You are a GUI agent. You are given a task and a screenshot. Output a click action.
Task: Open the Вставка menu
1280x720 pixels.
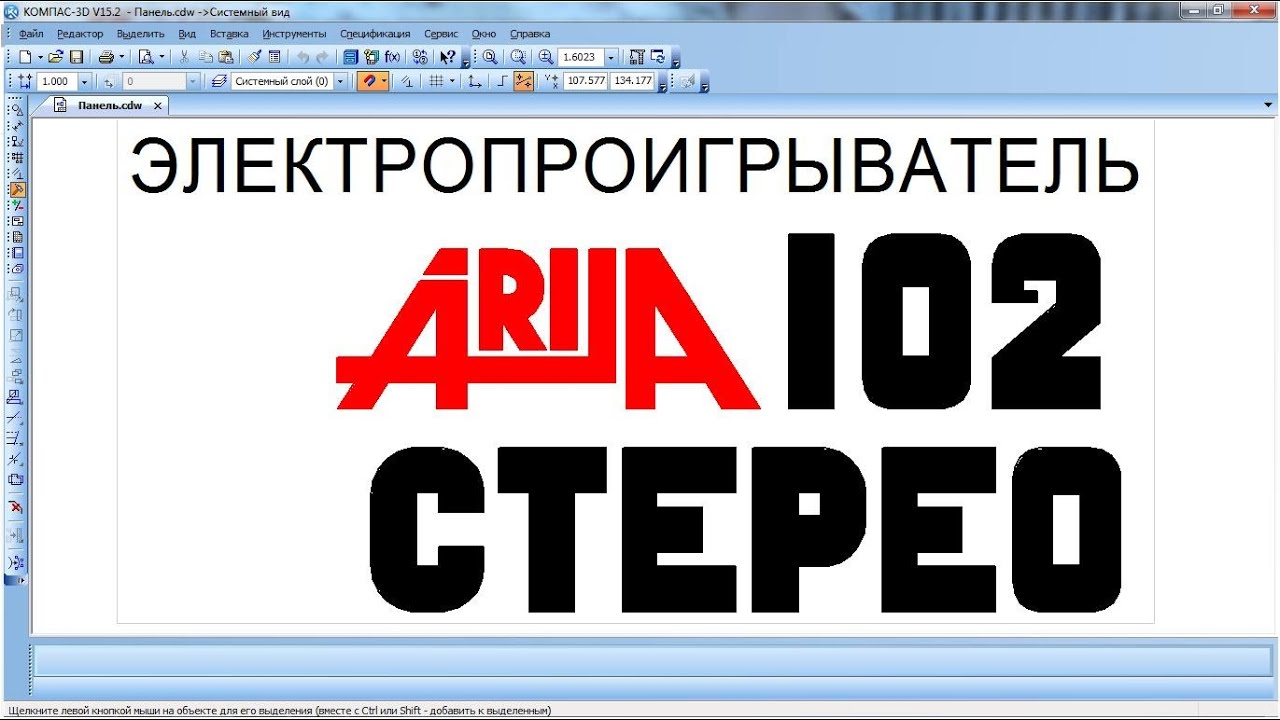[x=229, y=34]
